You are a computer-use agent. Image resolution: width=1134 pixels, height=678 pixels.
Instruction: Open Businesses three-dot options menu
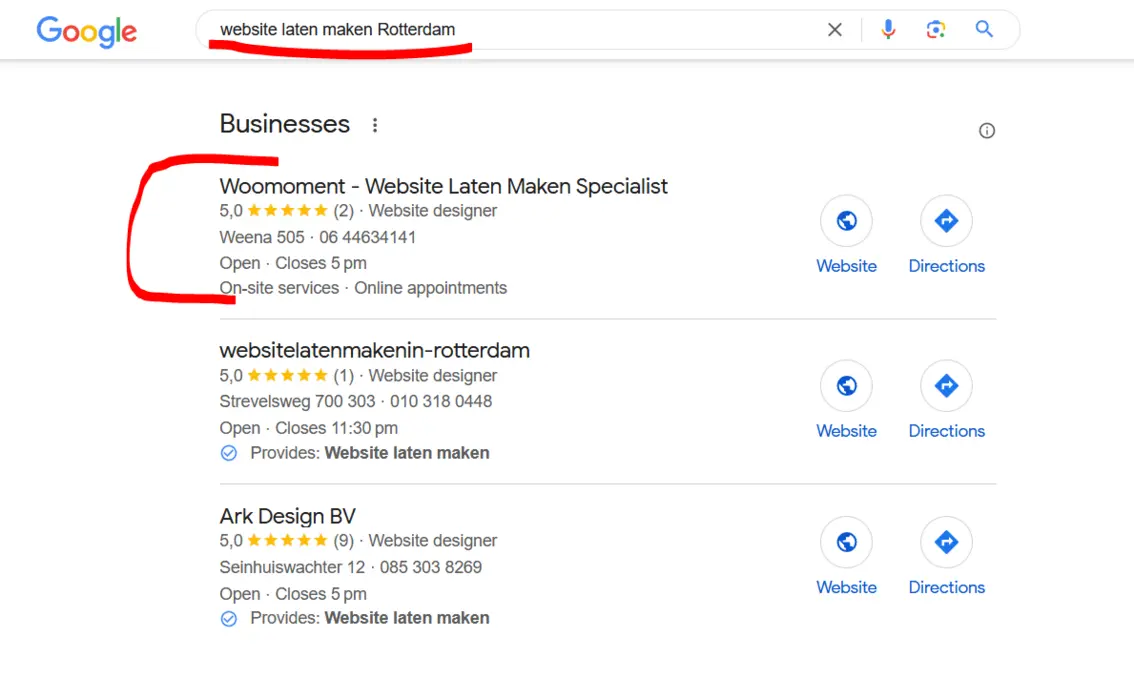tap(375, 125)
